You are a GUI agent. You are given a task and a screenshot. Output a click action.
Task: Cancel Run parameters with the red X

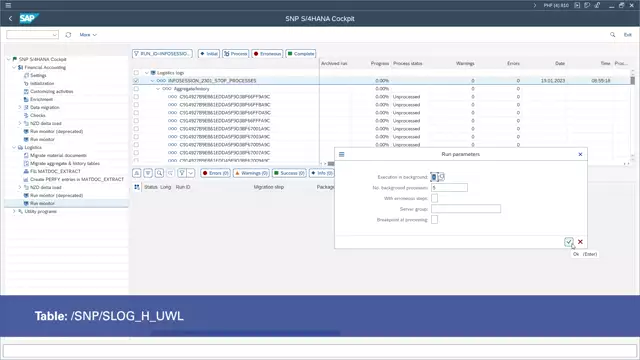tap(580, 242)
